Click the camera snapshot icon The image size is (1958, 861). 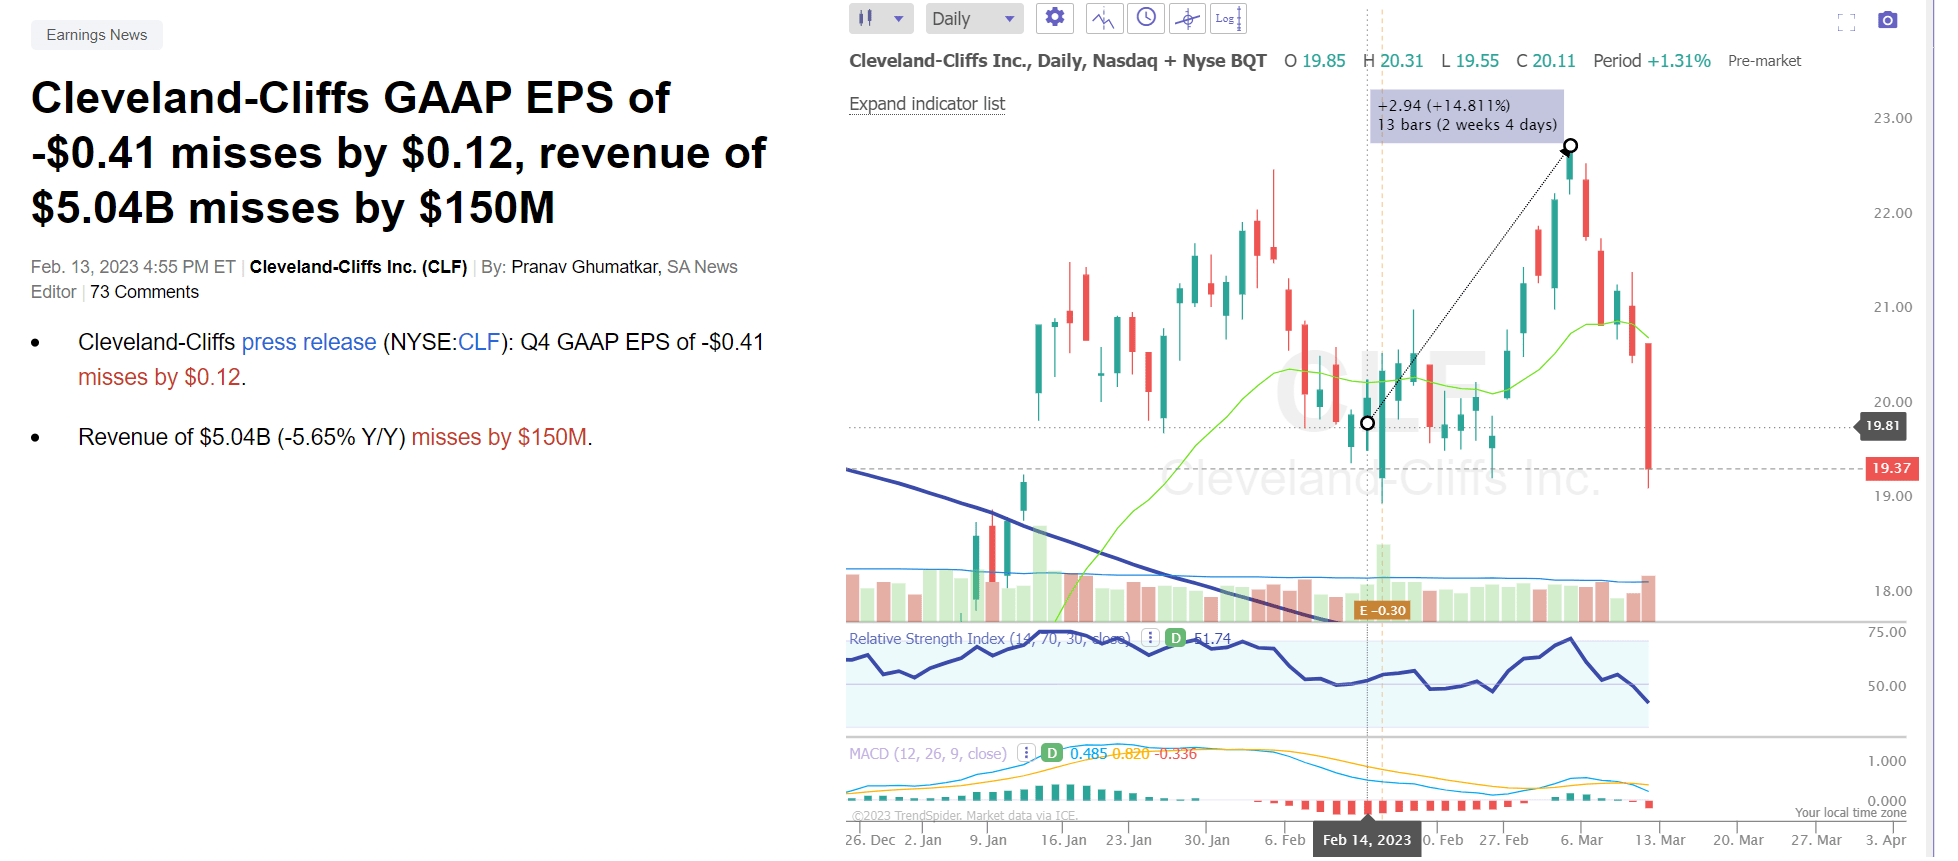(1887, 20)
